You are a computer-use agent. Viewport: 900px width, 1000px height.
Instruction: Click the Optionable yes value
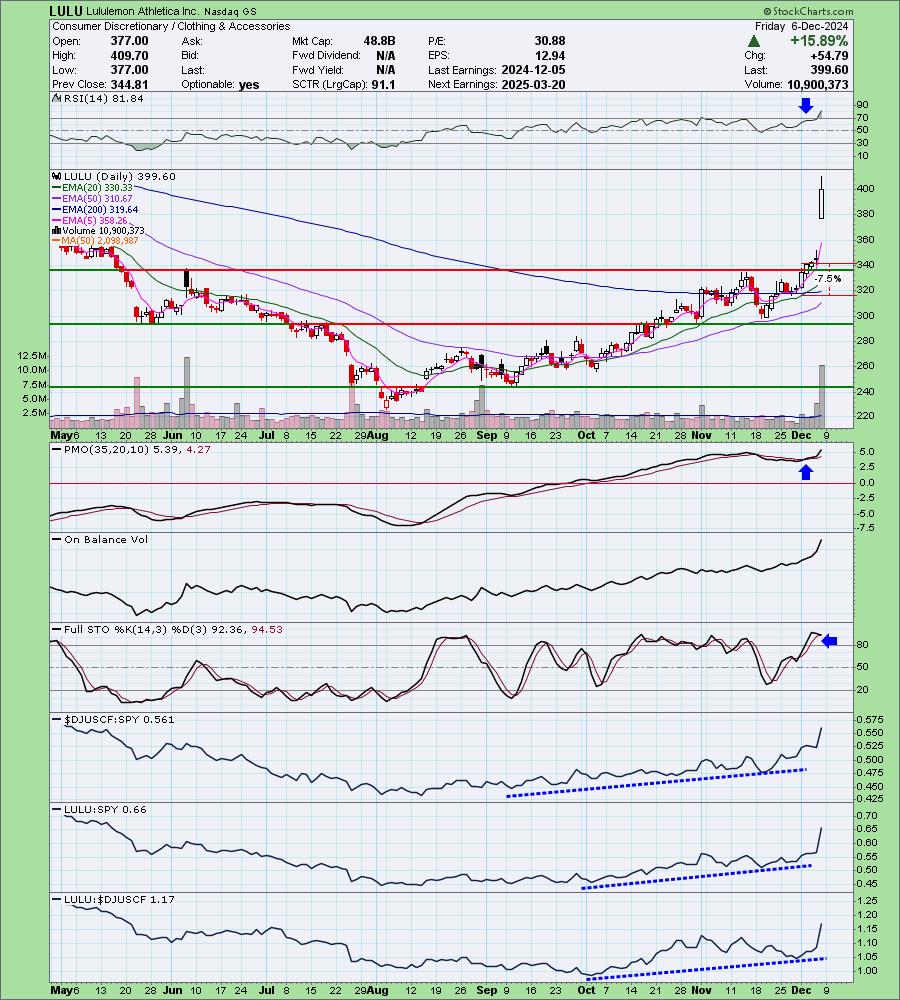pyautogui.click(x=249, y=84)
